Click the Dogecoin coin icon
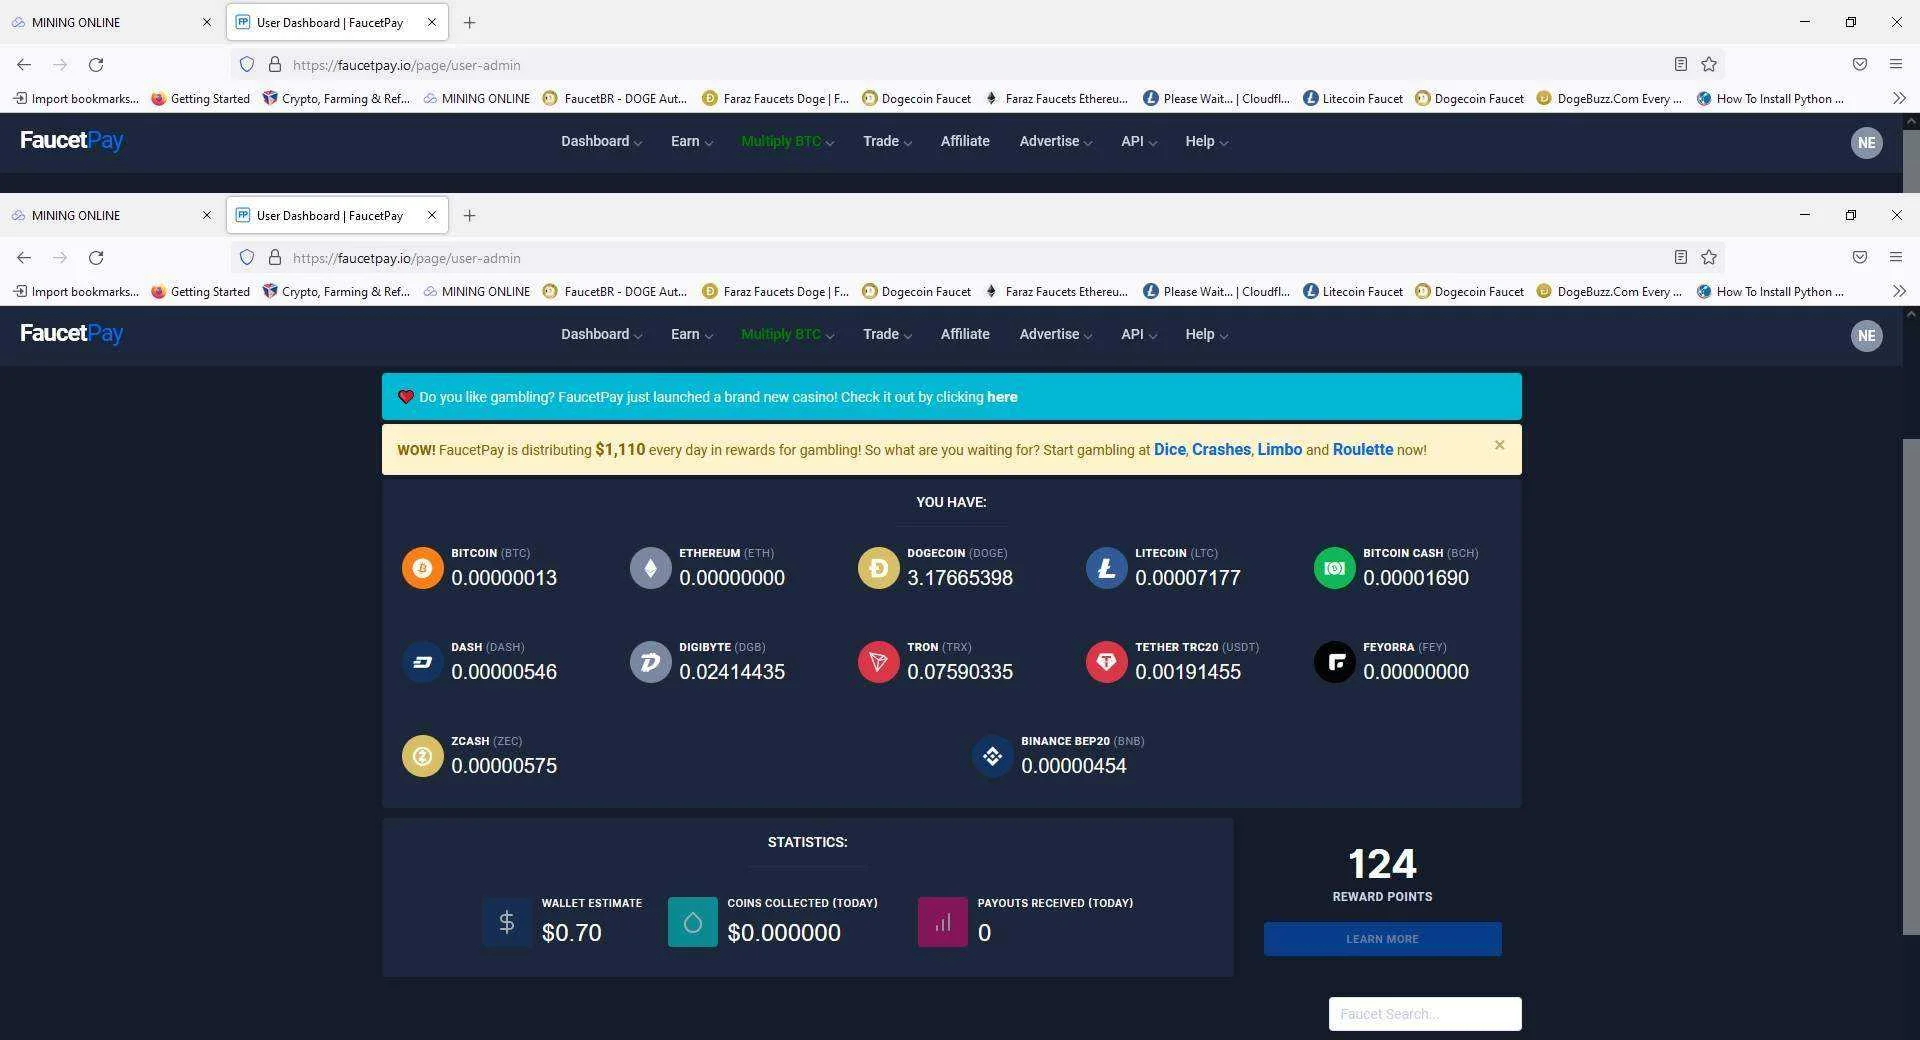 pyautogui.click(x=878, y=568)
